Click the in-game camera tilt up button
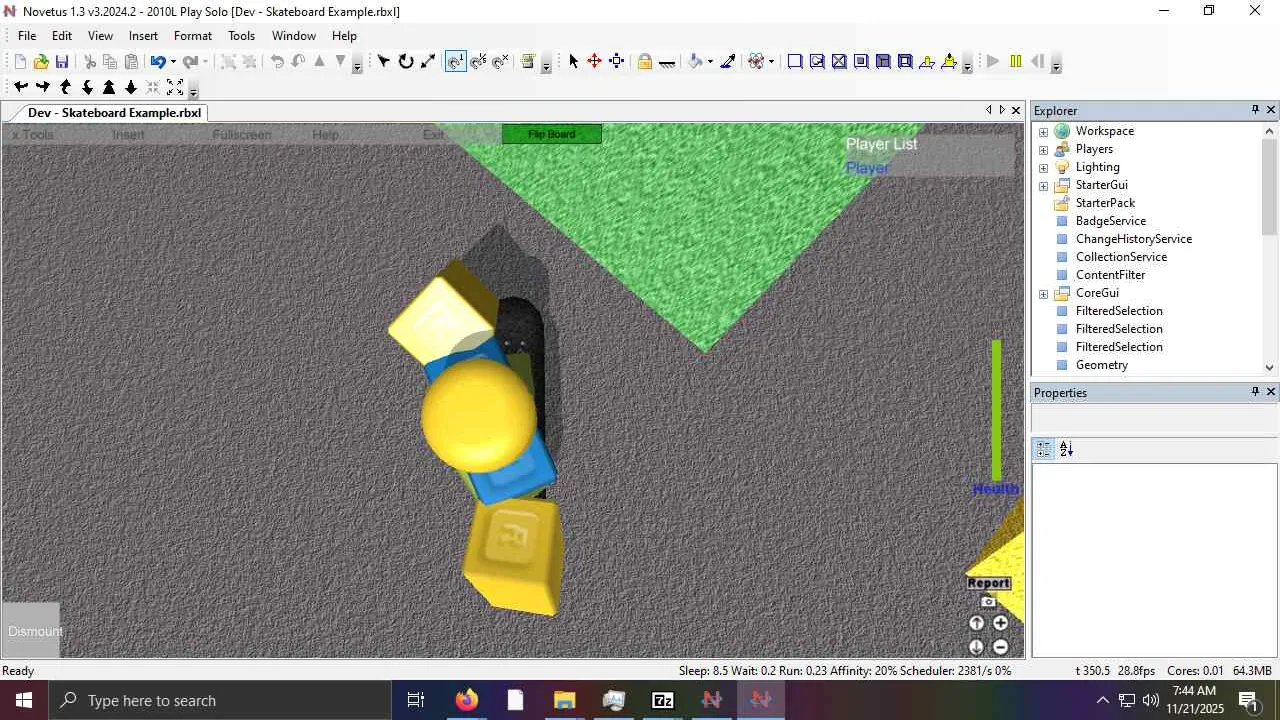 tap(977, 623)
